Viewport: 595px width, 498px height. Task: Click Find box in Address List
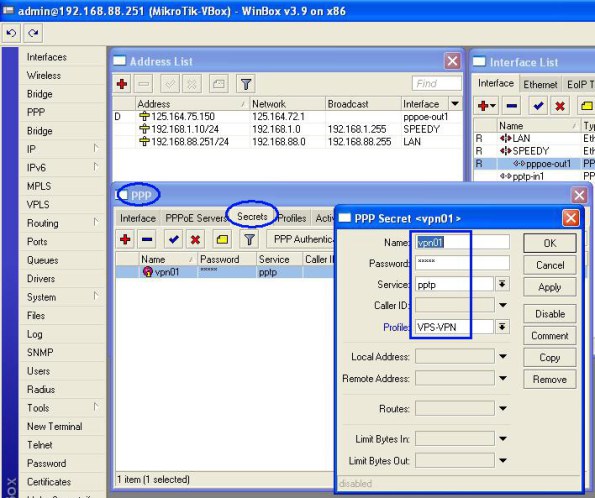click(x=436, y=84)
